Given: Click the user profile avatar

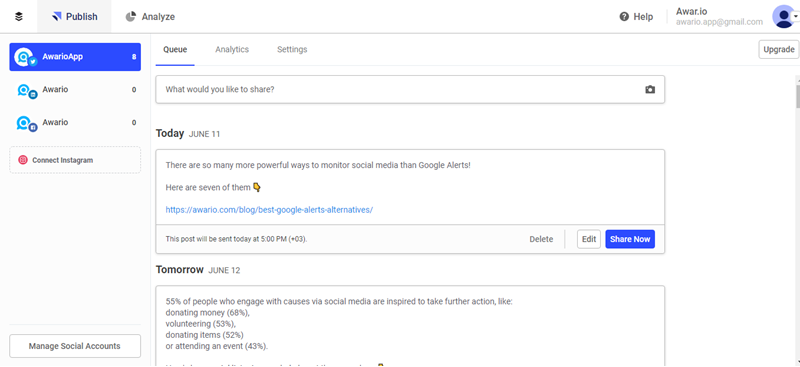Looking at the screenshot, I should (x=783, y=16).
